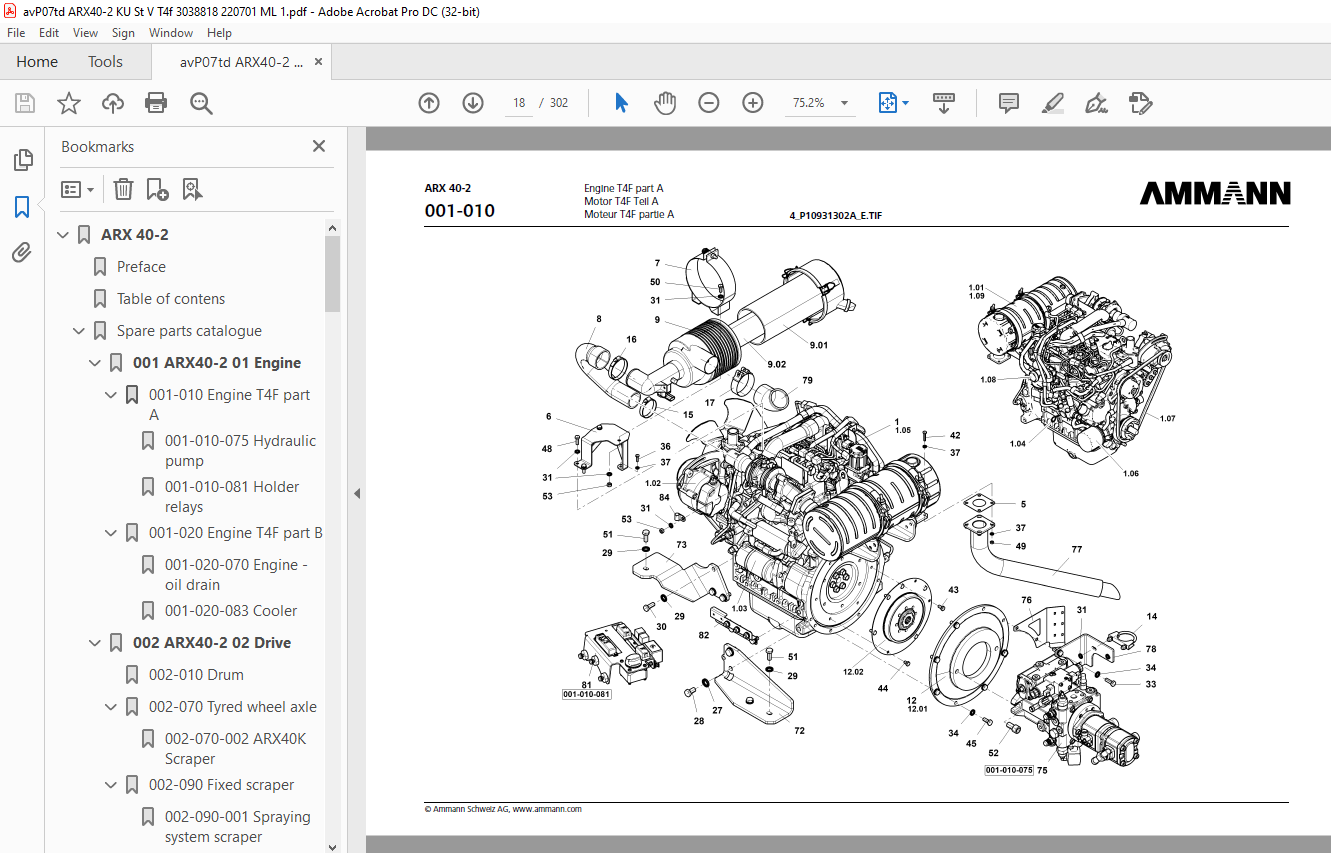Screen dimensions: 1331x853
Task: Collapse the navigation pane with the arrow handle
Action: (x=357, y=493)
